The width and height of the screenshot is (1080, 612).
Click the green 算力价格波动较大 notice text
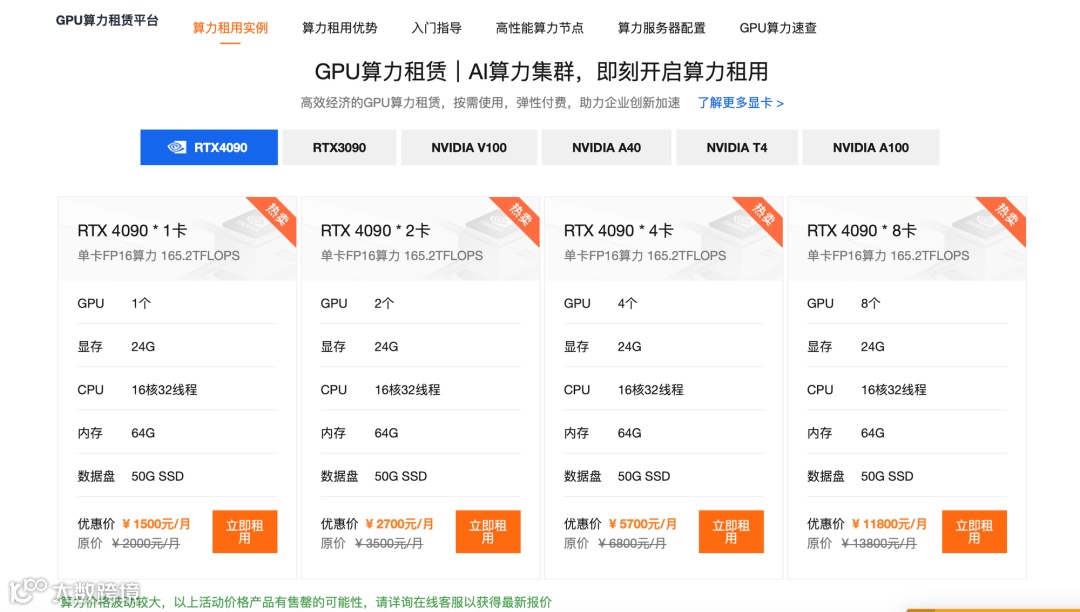[307, 602]
